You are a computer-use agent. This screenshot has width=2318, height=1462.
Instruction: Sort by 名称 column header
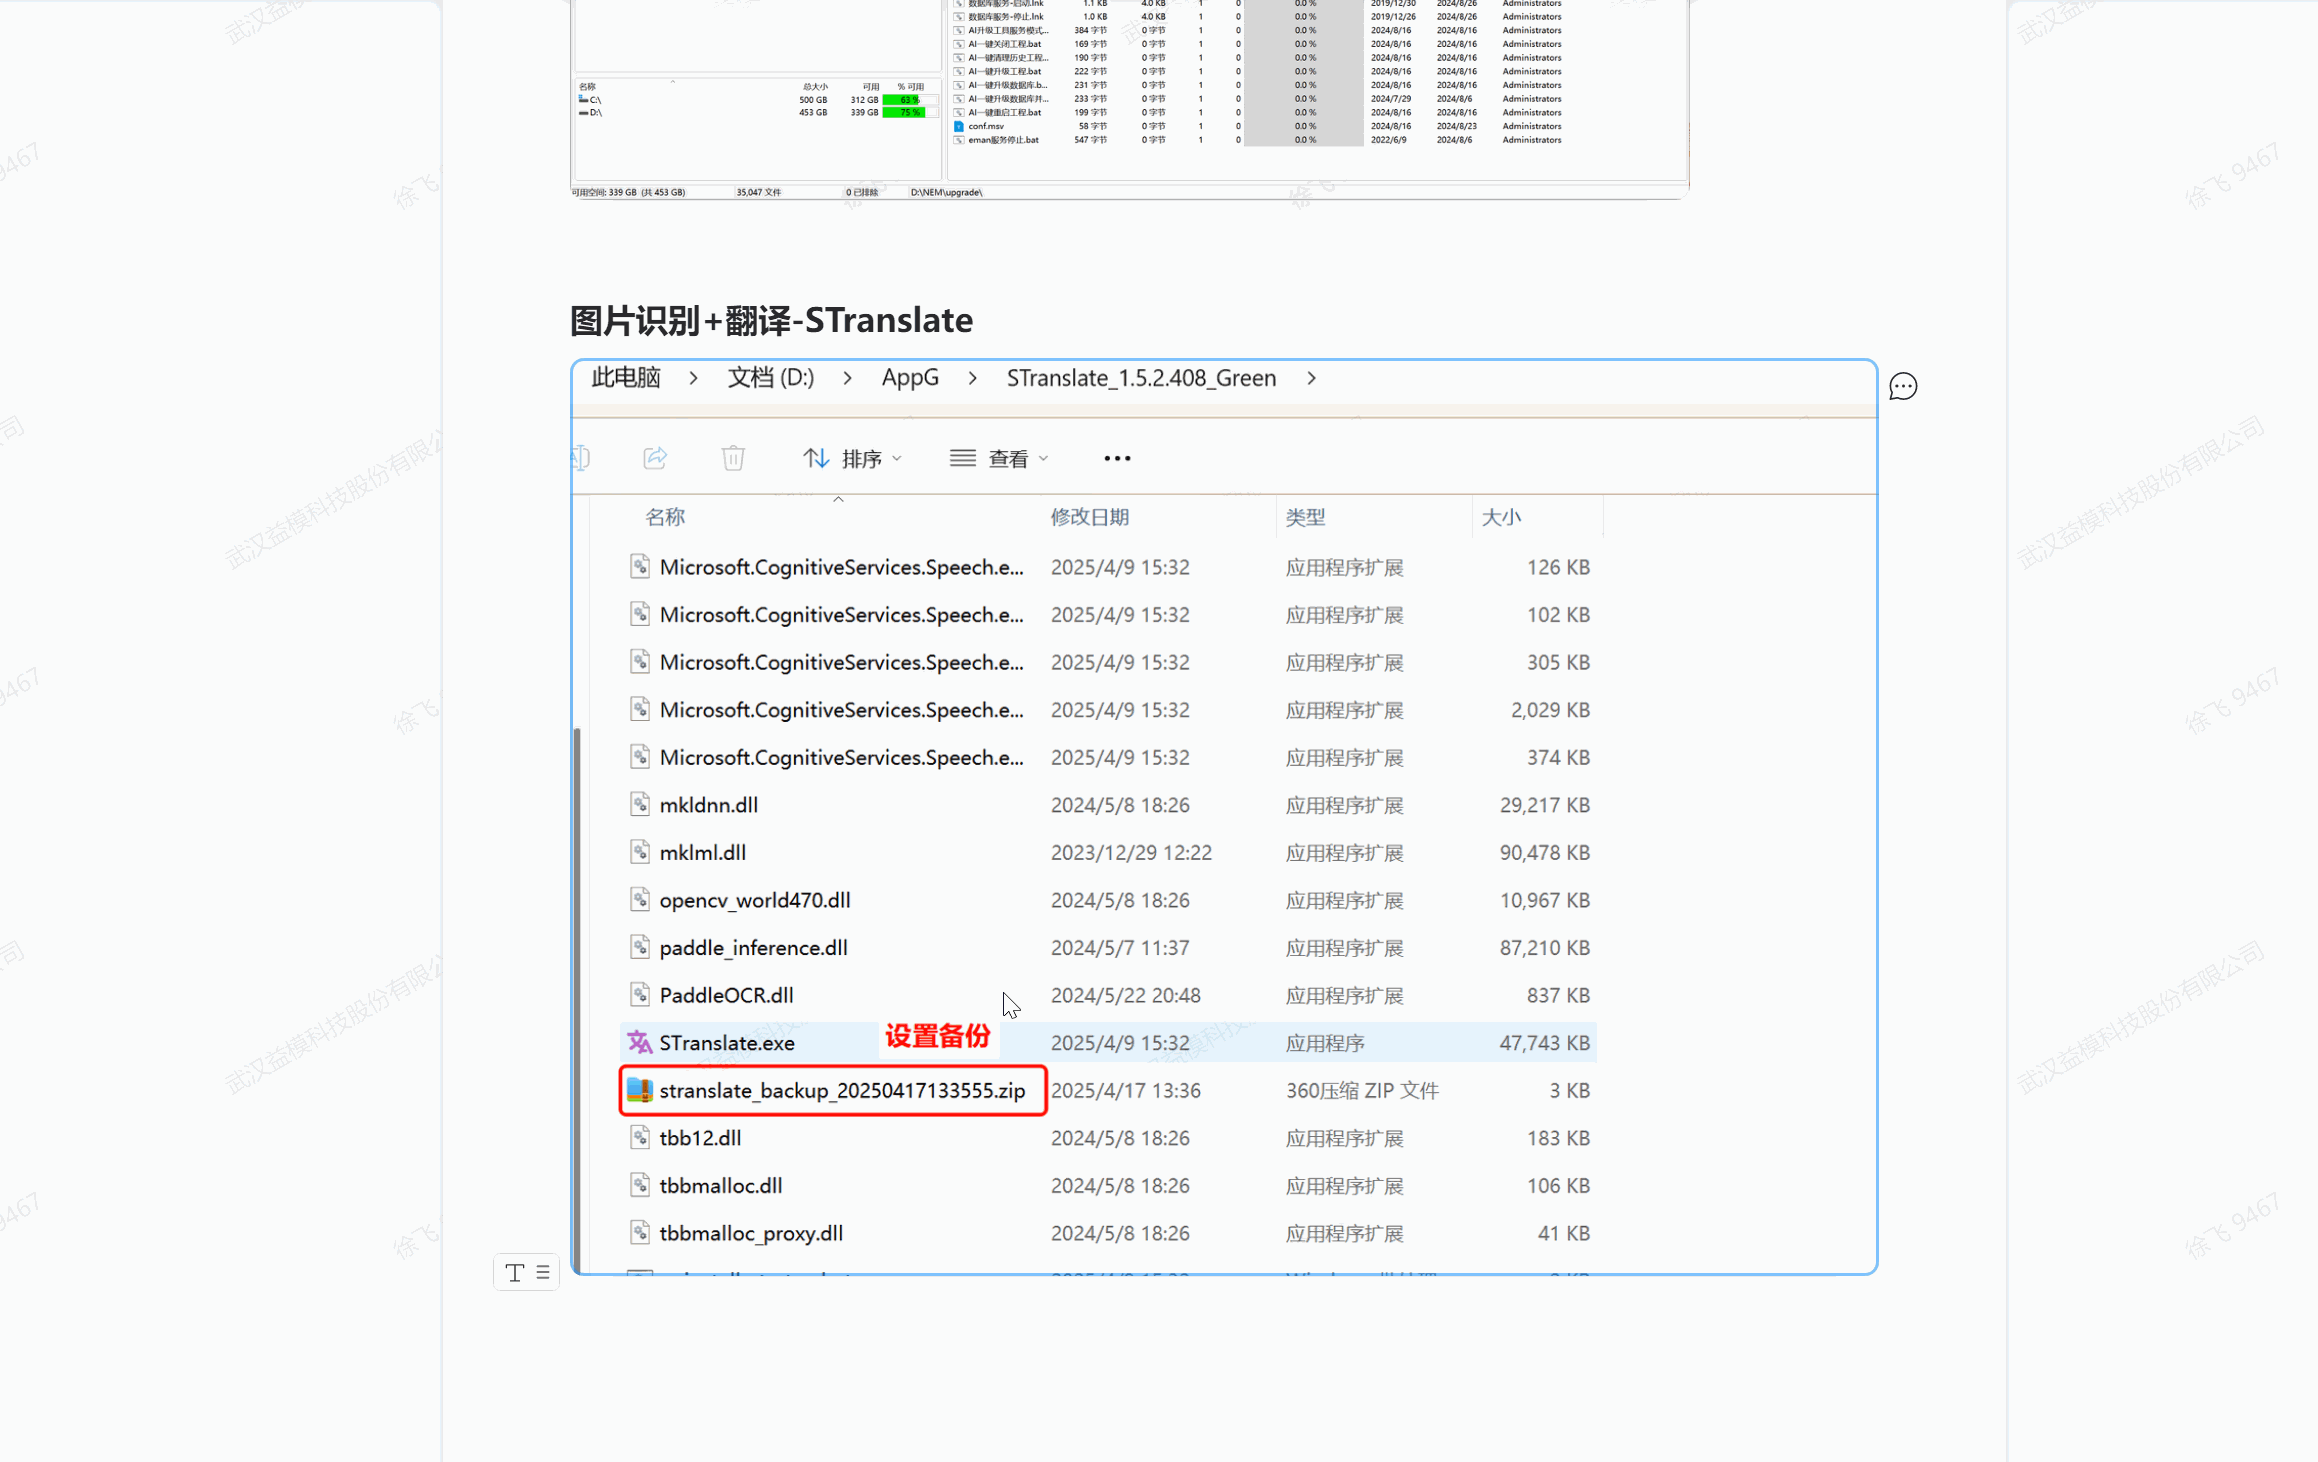click(x=665, y=517)
